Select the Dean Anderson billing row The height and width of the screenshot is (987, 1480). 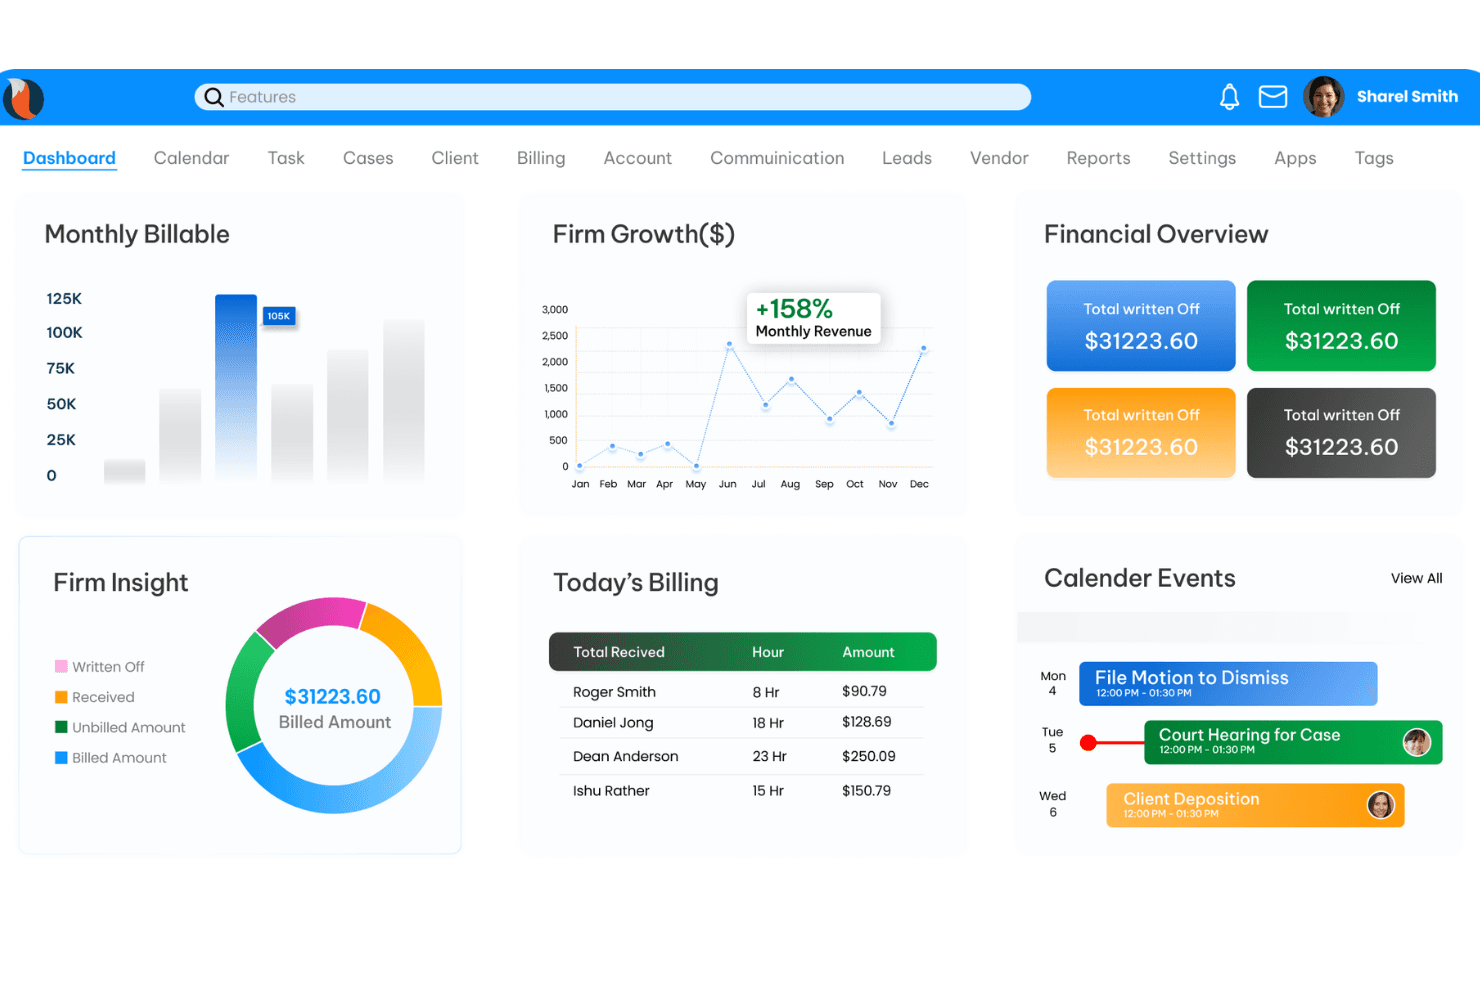click(741, 756)
